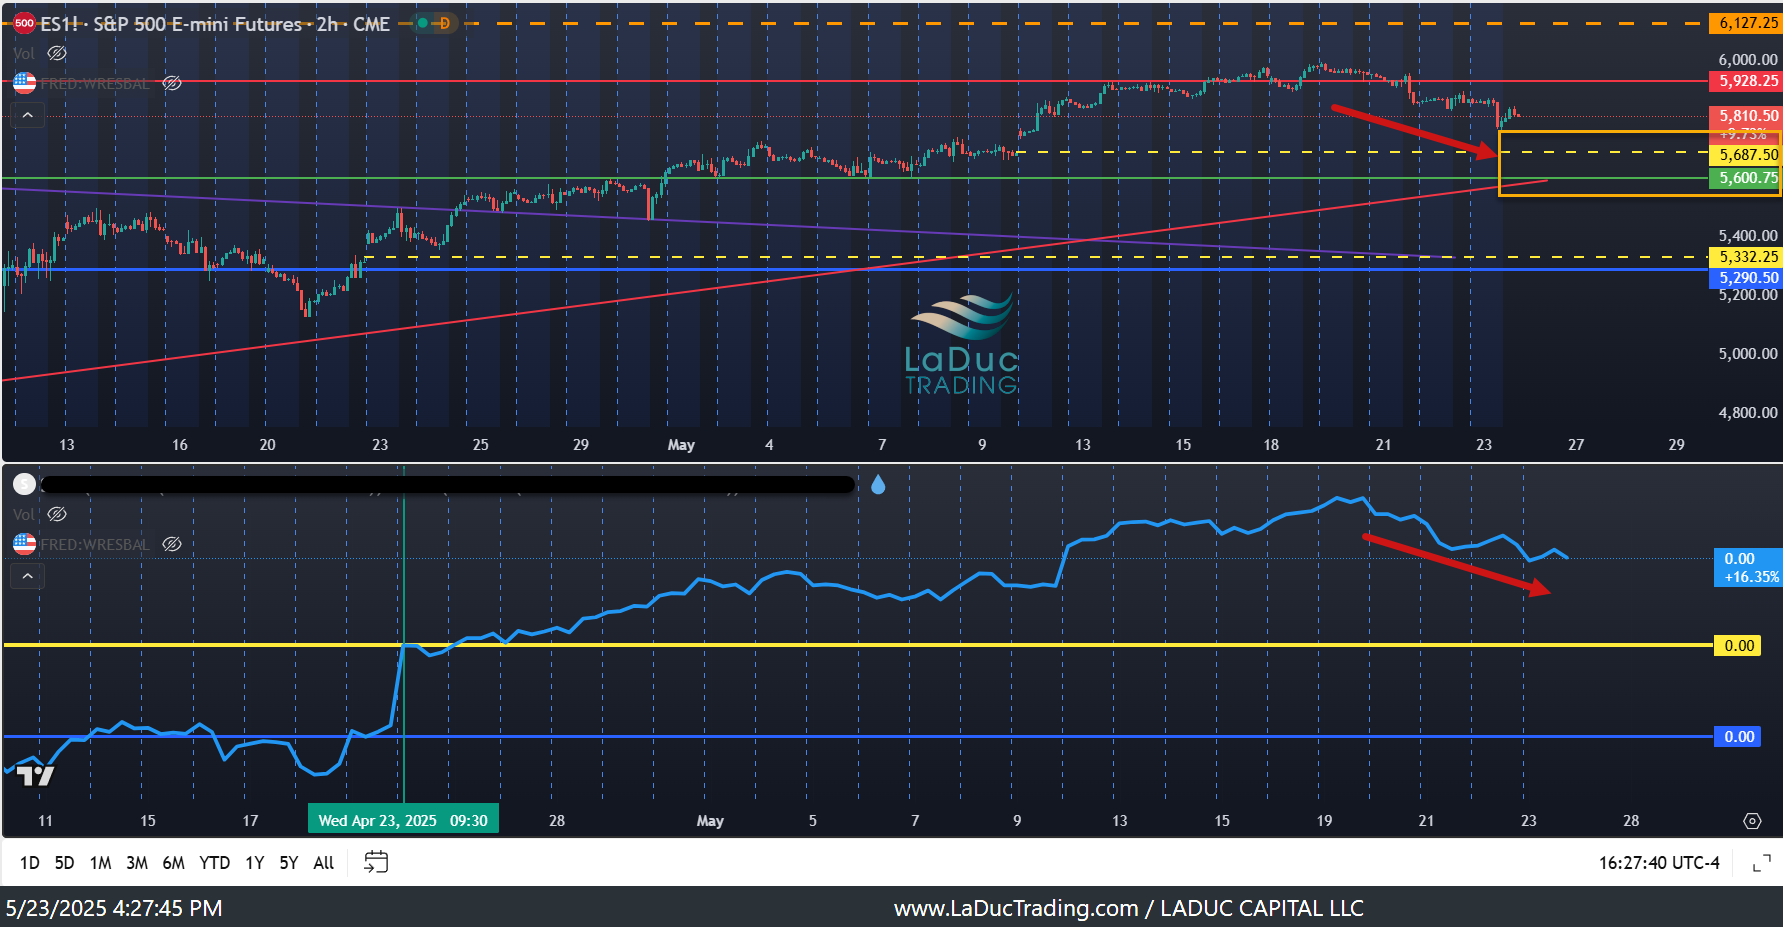Select the 6M time range
Screen dimensions: 1783x927
point(173,862)
